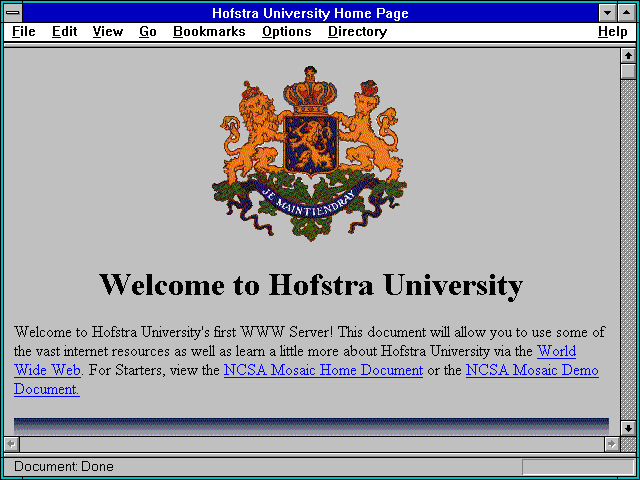Screen dimensions: 640x480
Task: Open the Help menu
Action: pyautogui.click(x=613, y=32)
